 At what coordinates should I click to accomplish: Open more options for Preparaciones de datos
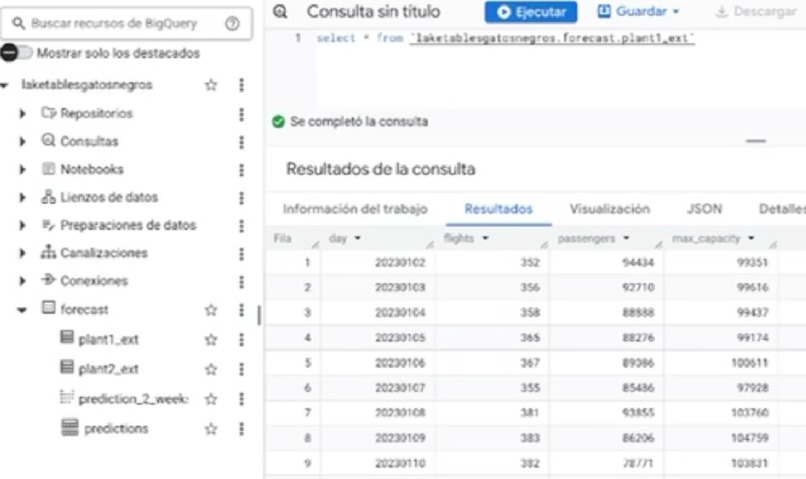[x=242, y=225]
